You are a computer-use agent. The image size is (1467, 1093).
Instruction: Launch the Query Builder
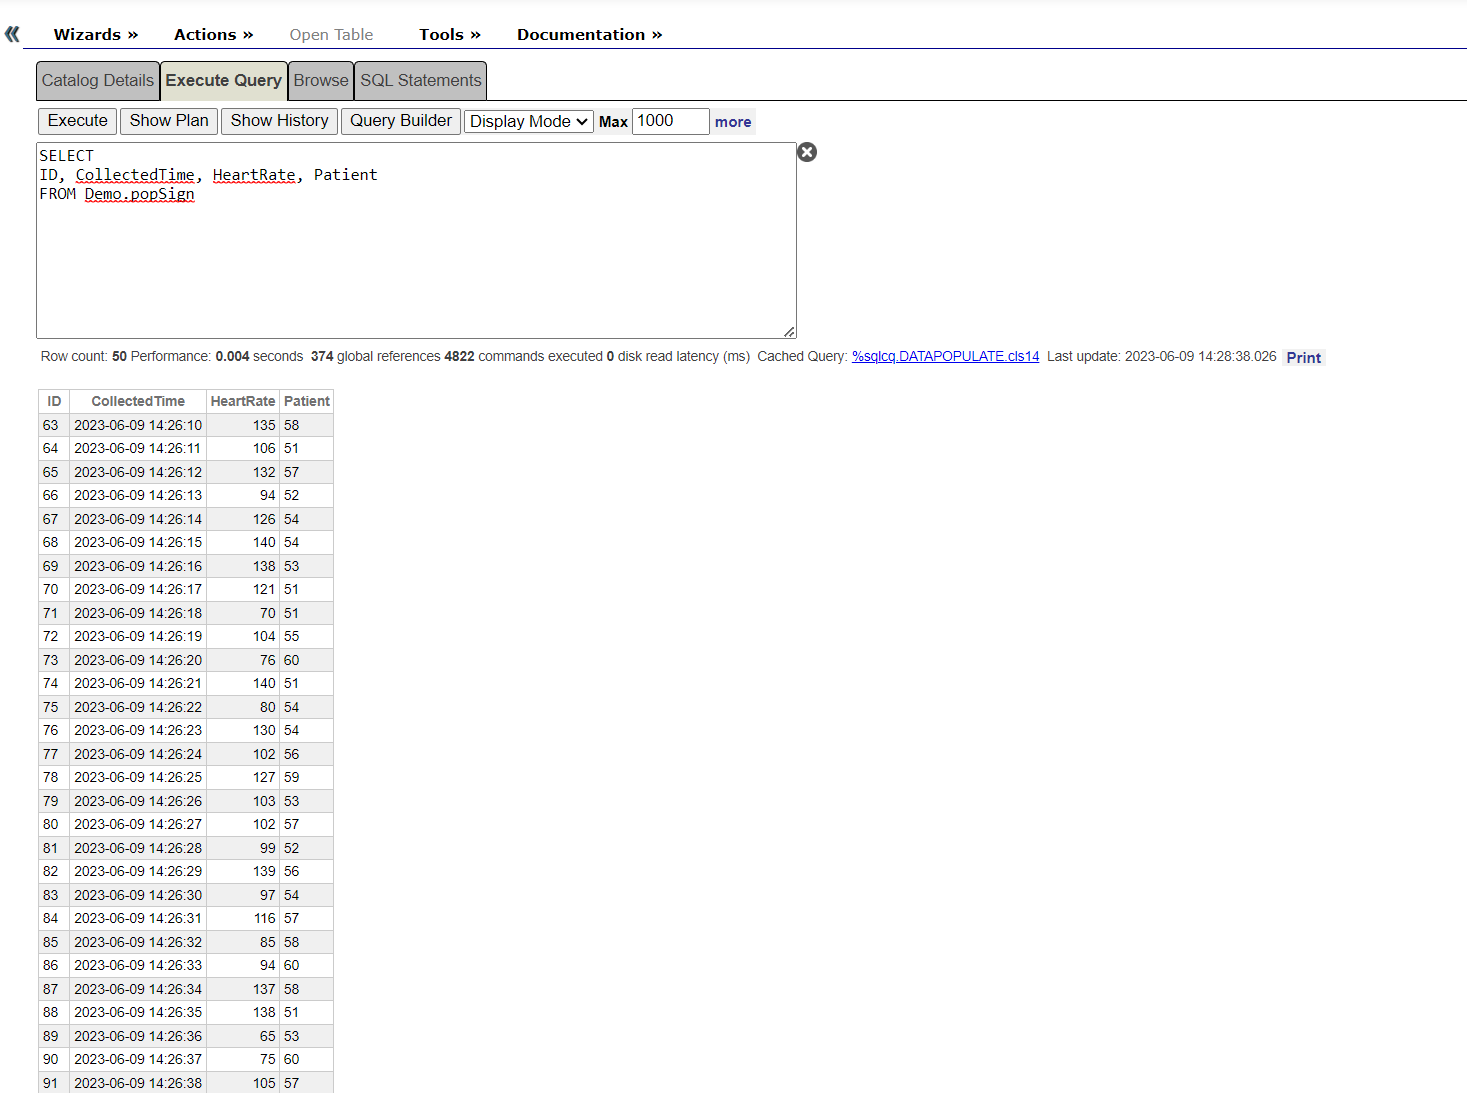[x=400, y=121]
